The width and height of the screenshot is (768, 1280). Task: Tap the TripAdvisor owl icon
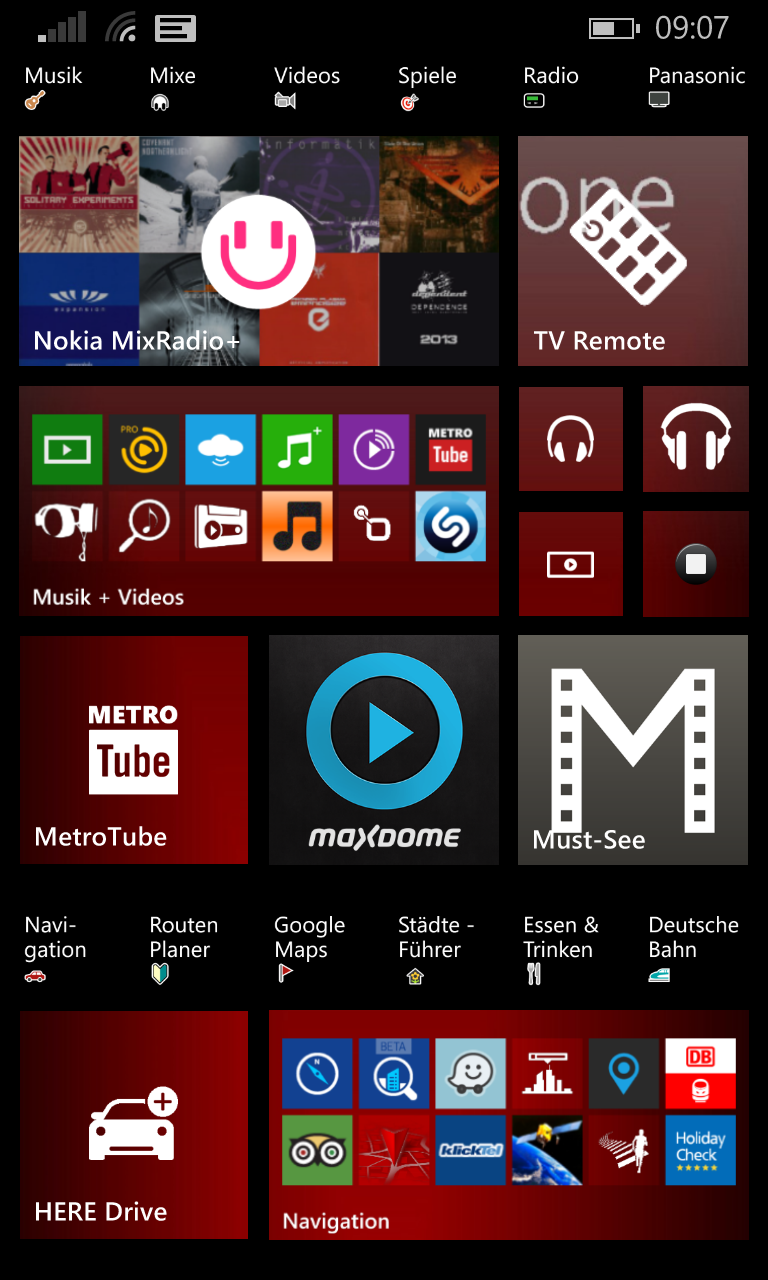pos(317,1150)
